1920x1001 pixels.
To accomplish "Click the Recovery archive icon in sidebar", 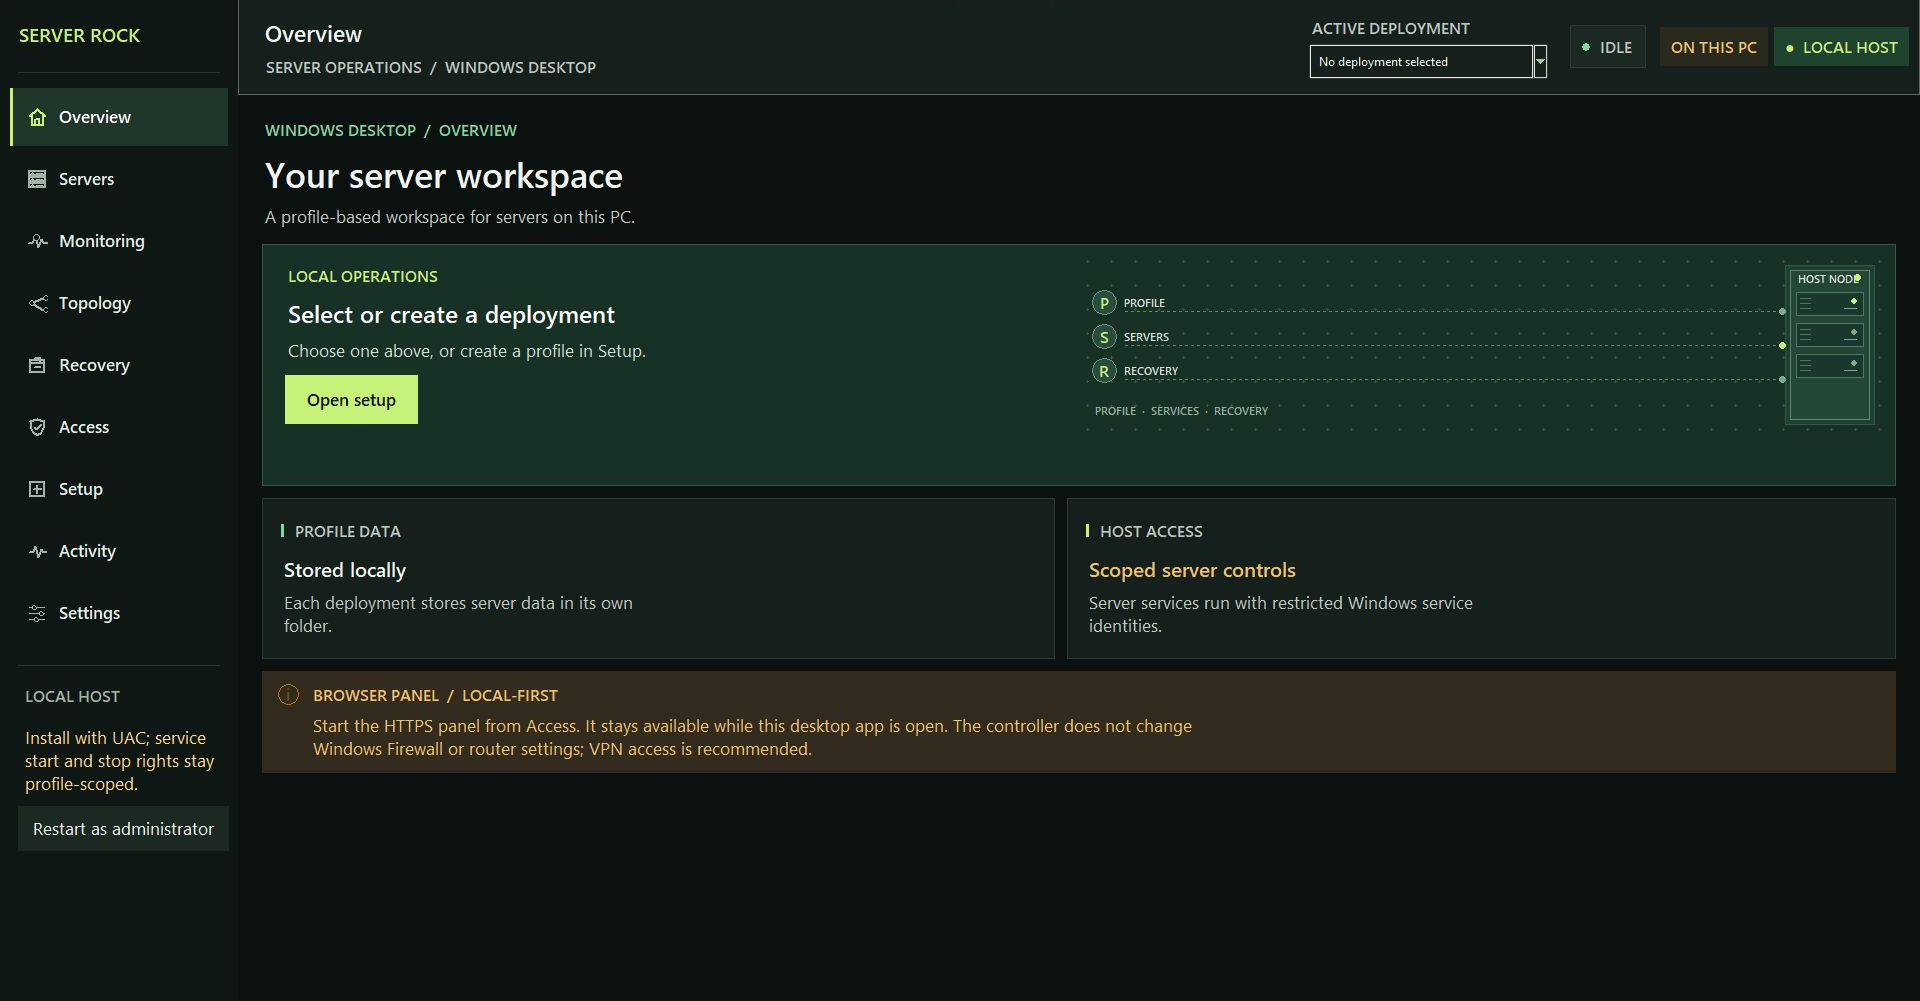I will [37, 365].
